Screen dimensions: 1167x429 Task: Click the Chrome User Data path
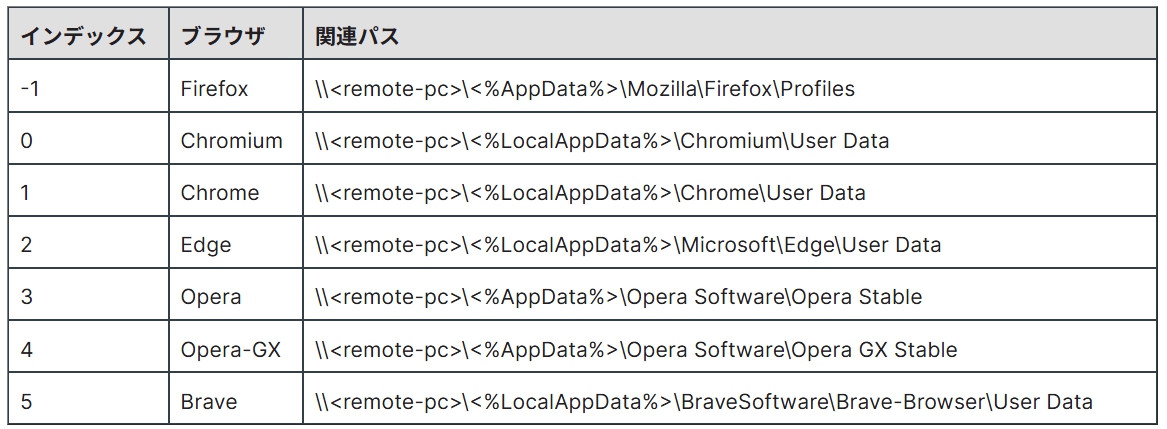(590, 193)
